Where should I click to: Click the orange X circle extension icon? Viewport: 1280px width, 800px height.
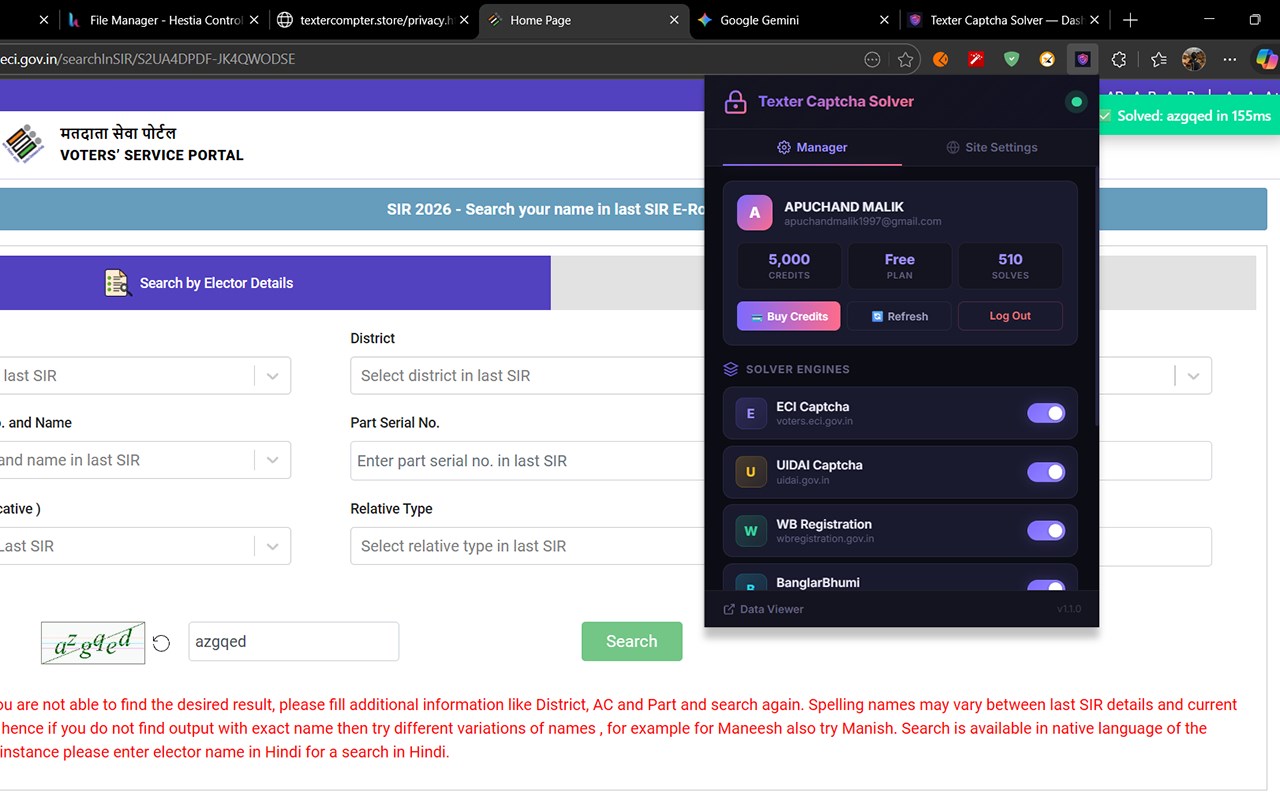point(1047,60)
